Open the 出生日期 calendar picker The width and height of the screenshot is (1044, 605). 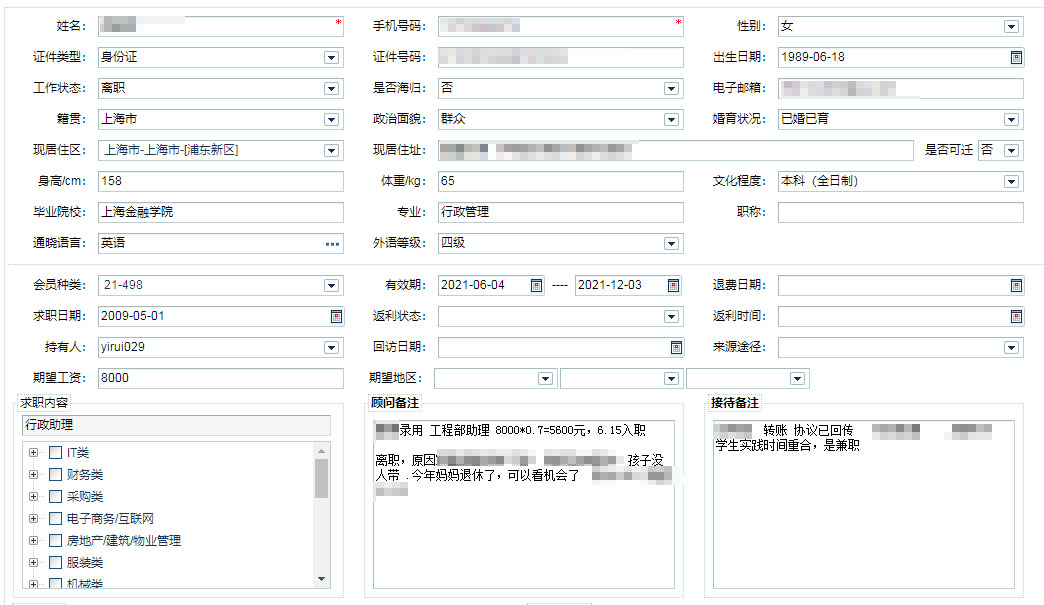point(1016,57)
